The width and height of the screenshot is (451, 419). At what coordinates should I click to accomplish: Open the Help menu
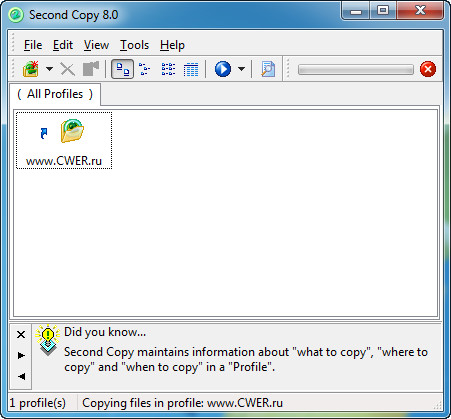click(172, 45)
